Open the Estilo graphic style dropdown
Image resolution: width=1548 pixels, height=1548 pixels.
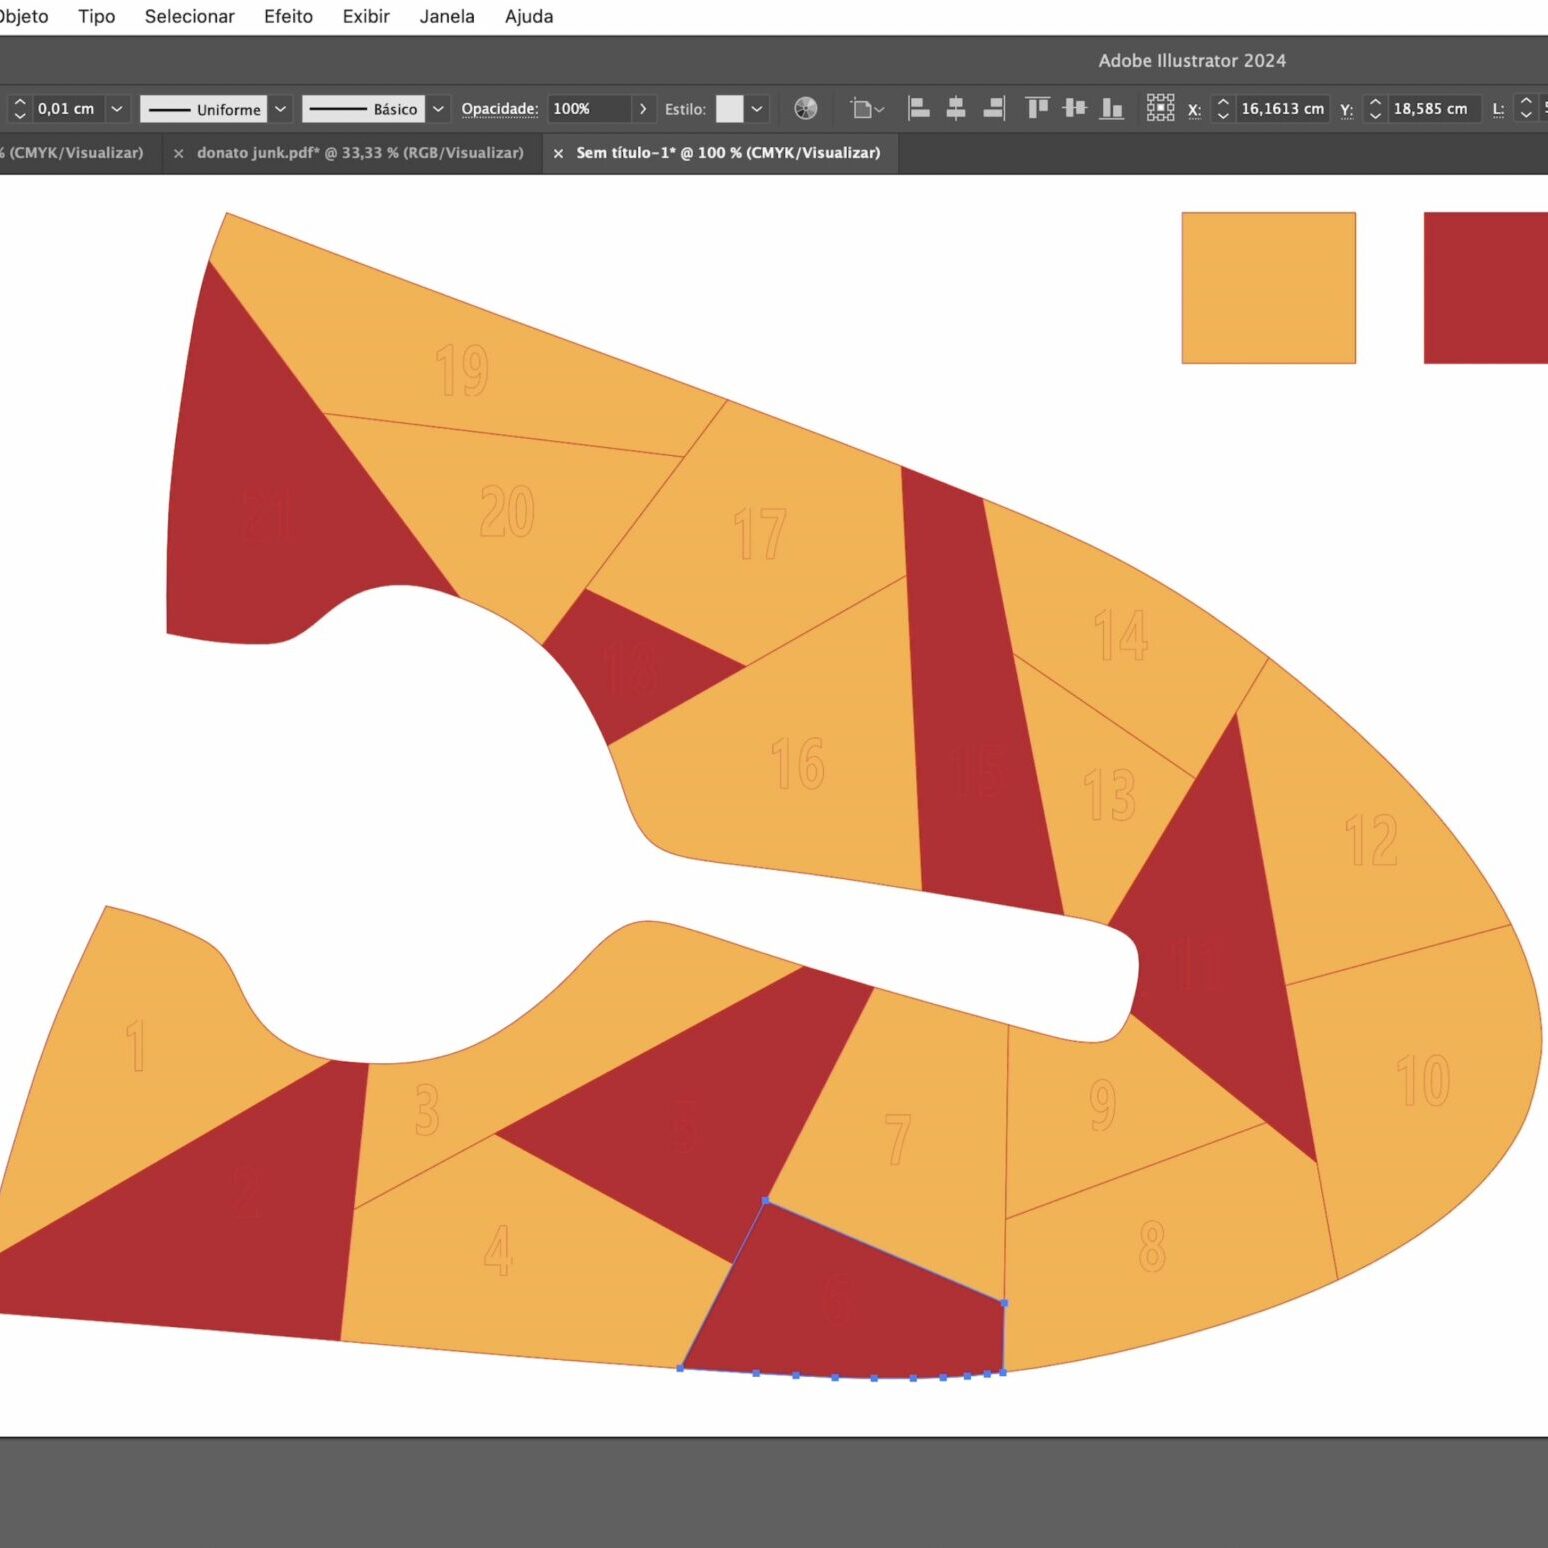click(x=757, y=109)
